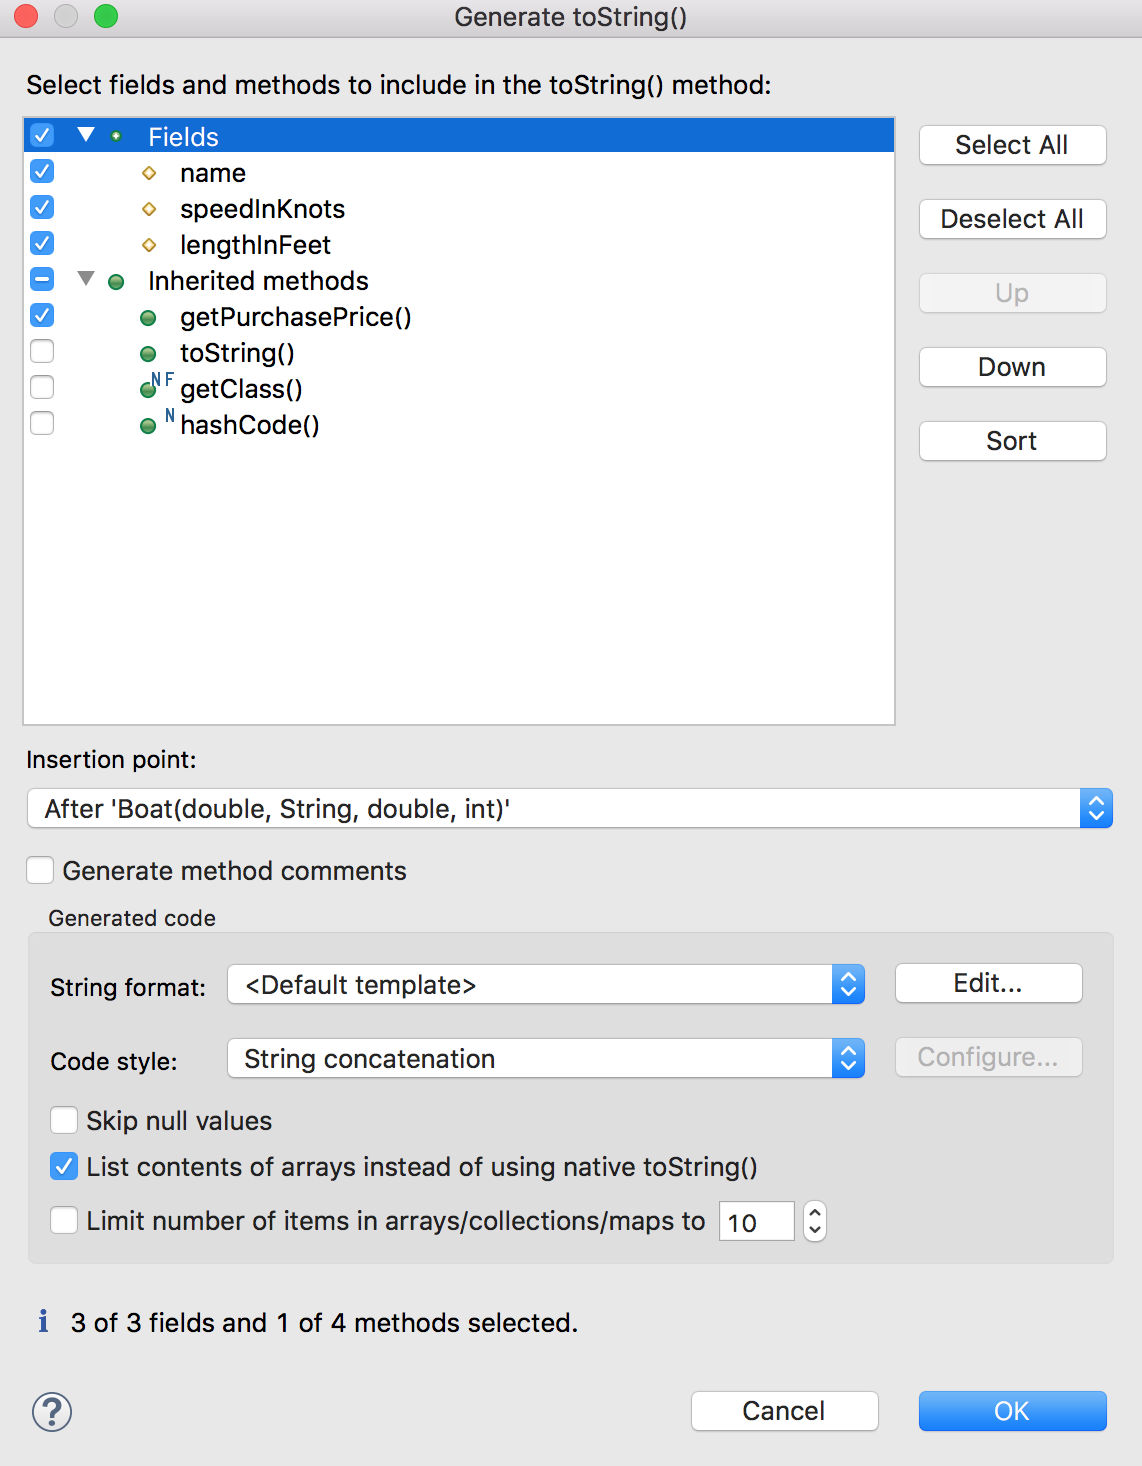Click the Select All button

pyautogui.click(x=1012, y=145)
